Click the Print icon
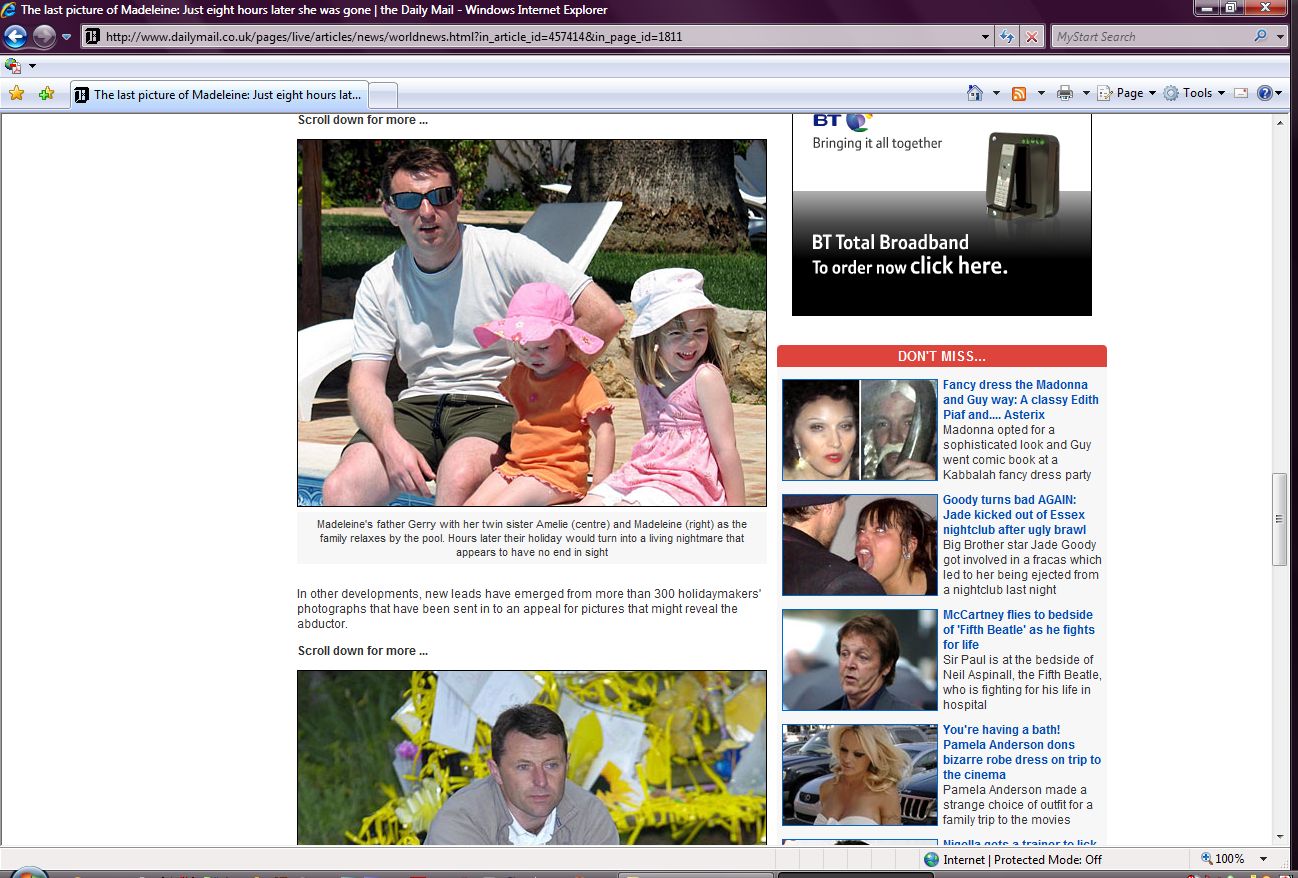This screenshot has width=1298, height=878. point(1064,93)
